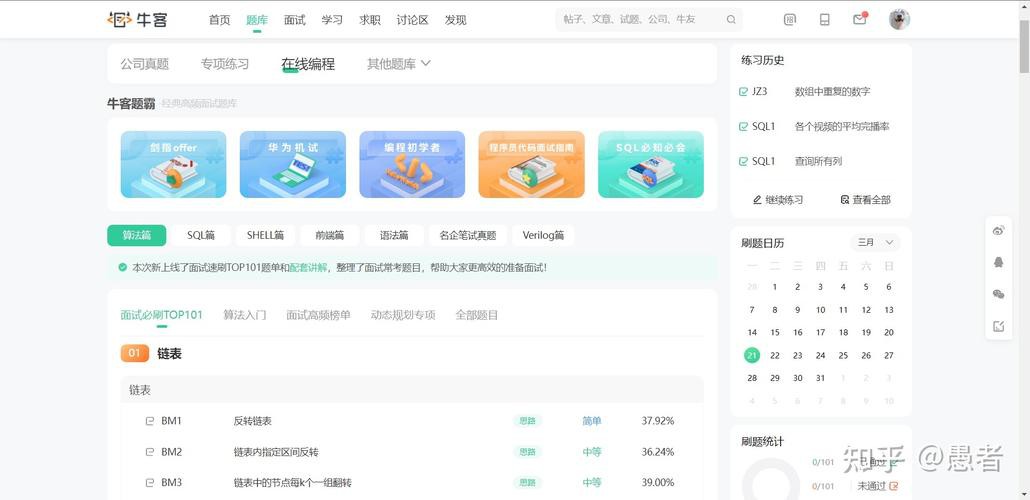Viewport: 1030px width, 500px height.
Task: Open 面试 in top navigation
Action: pos(295,20)
